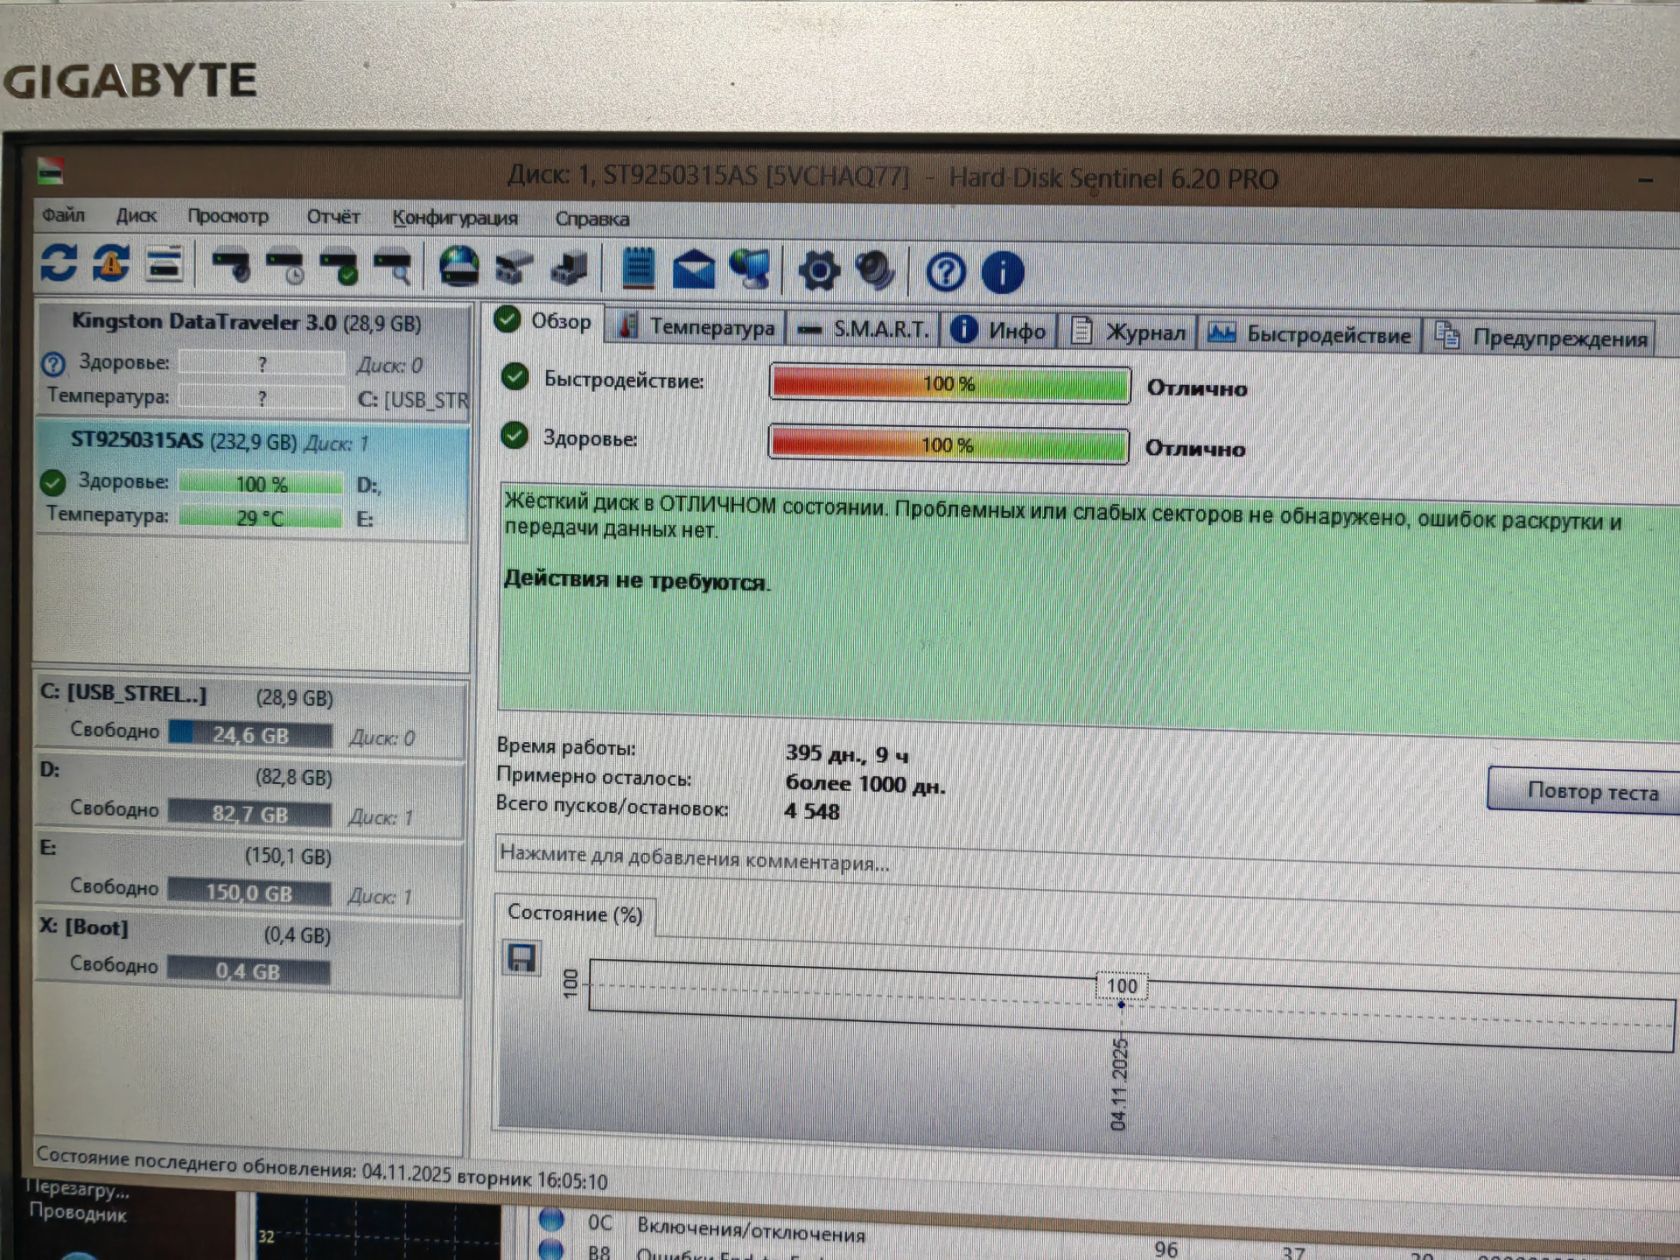
Task: Click the disk icon with magnifying glass
Action: (x=393, y=268)
